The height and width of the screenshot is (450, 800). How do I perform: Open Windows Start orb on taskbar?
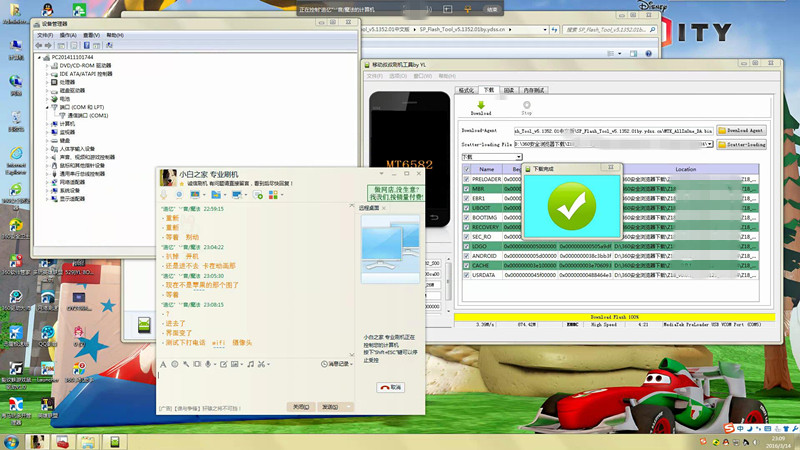click(x=11, y=442)
